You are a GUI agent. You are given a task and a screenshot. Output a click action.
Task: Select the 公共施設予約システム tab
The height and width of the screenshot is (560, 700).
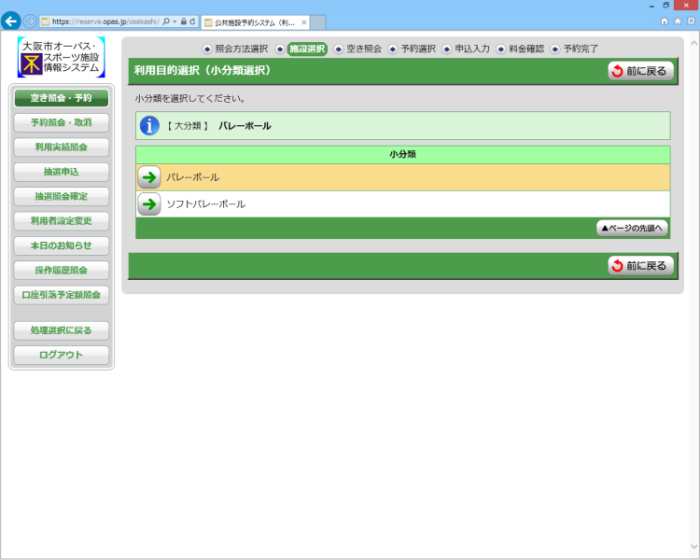[255, 22]
